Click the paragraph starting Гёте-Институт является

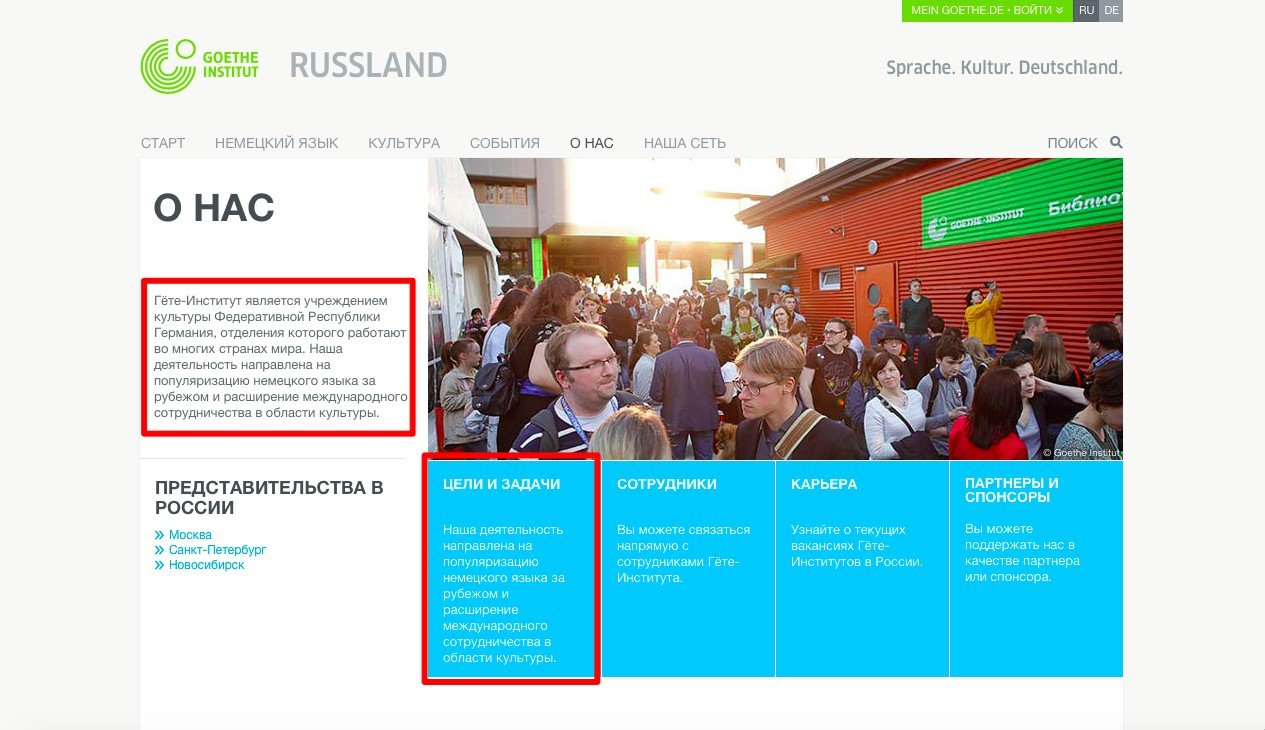[x=281, y=357]
